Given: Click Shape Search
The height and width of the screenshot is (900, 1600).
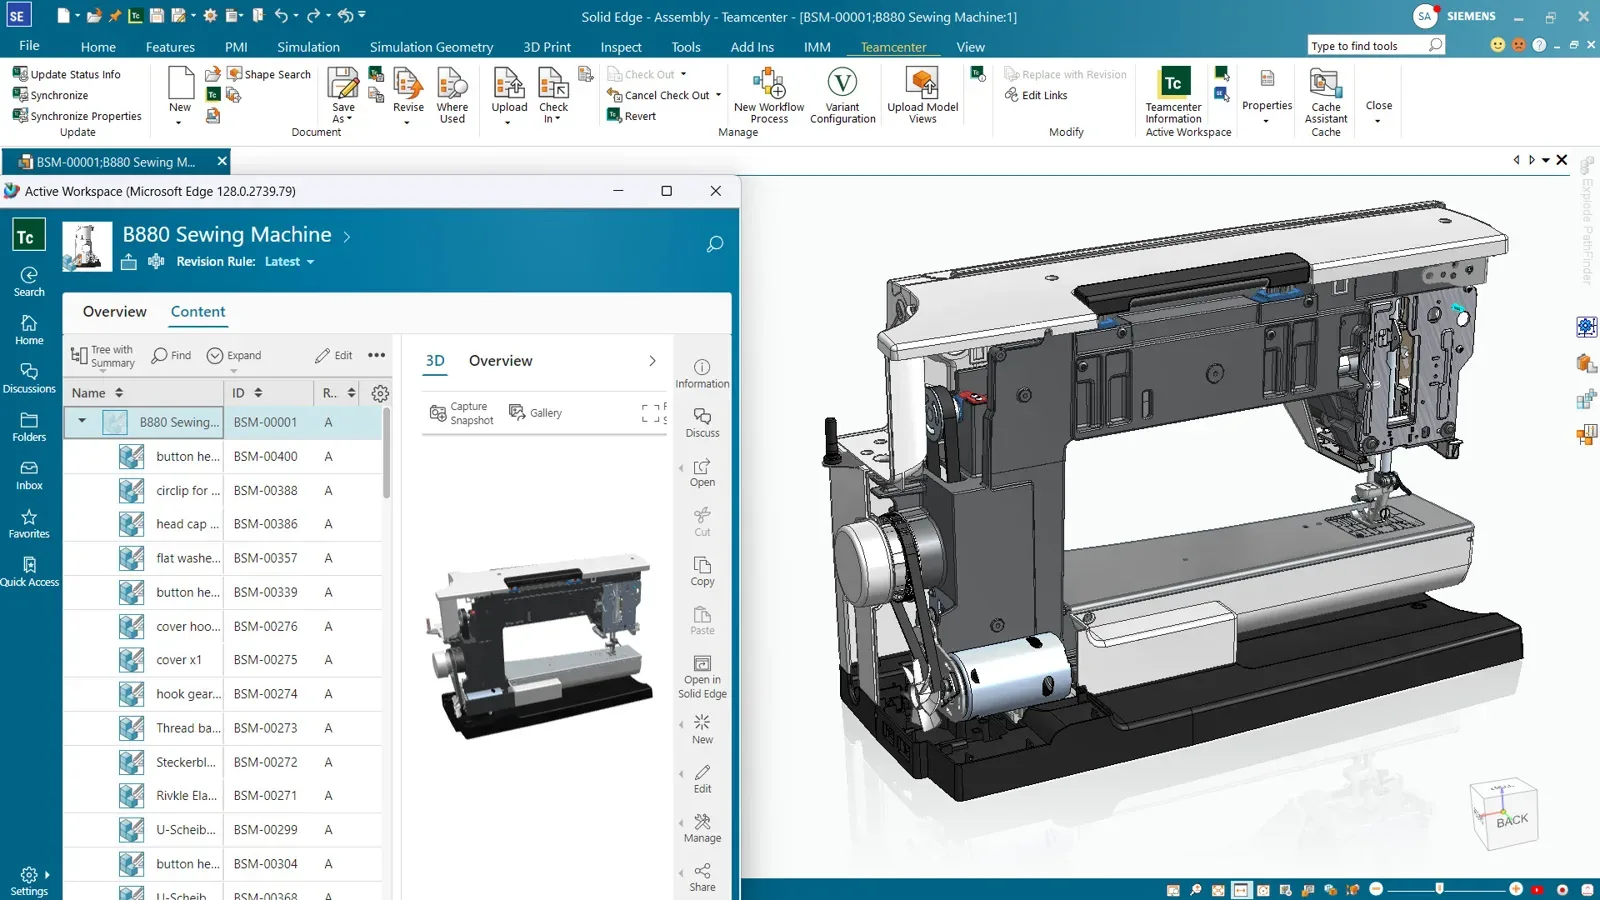Looking at the screenshot, I should pyautogui.click(x=269, y=74).
